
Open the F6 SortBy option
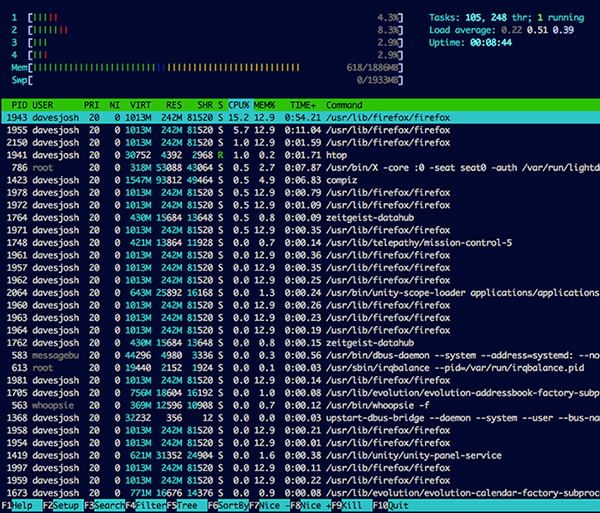click(x=228, y=505)
